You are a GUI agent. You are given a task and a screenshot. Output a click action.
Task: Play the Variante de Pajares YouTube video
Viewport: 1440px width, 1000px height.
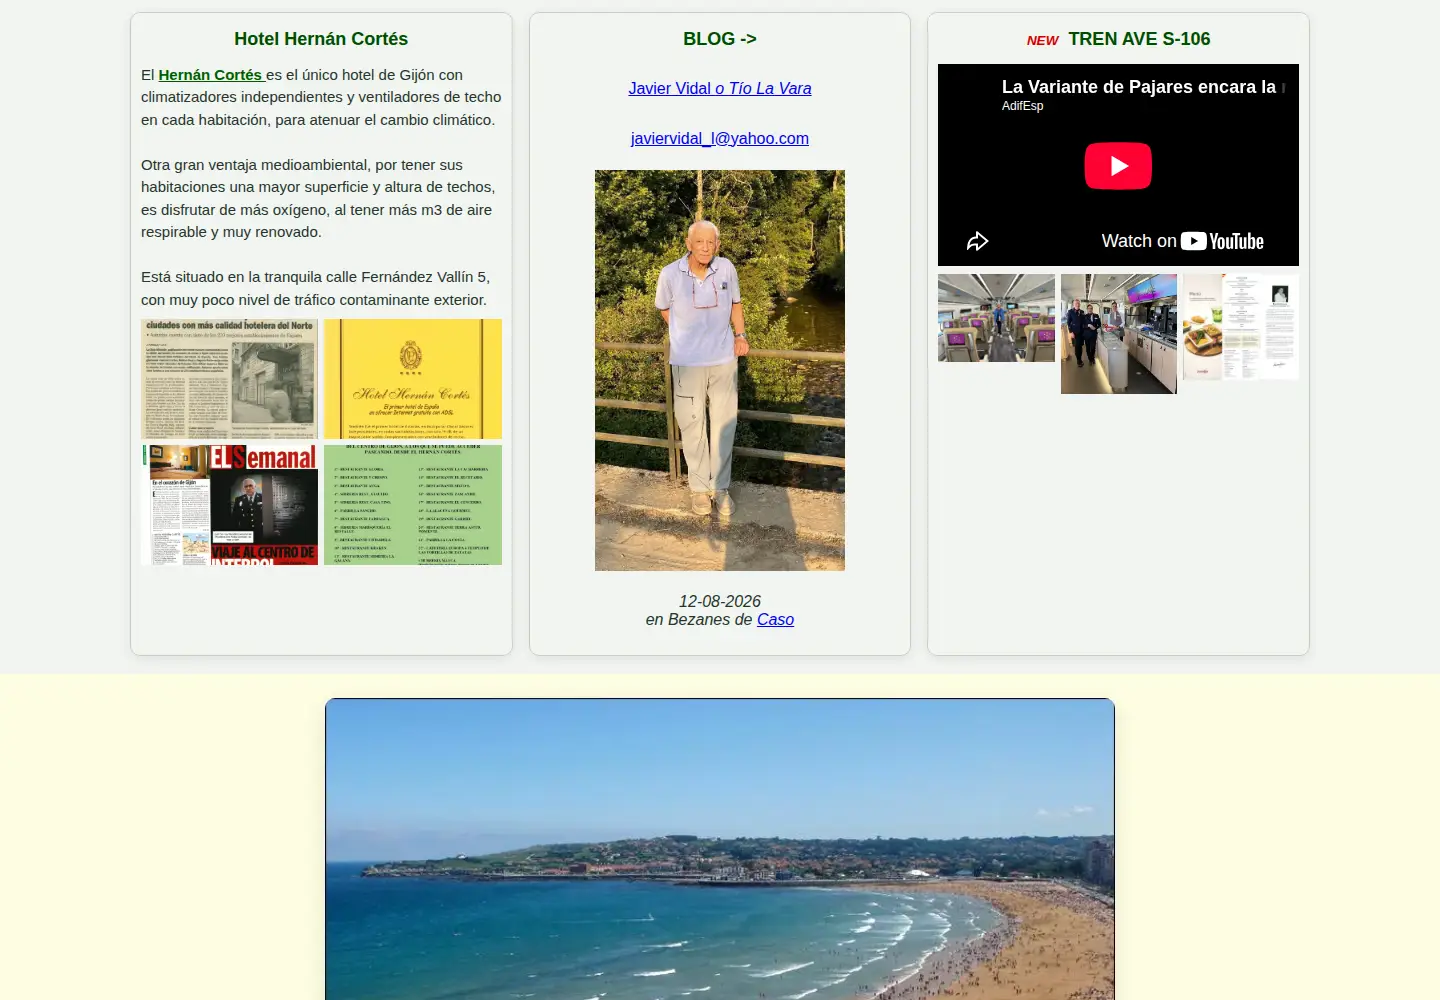[1118, 166]
